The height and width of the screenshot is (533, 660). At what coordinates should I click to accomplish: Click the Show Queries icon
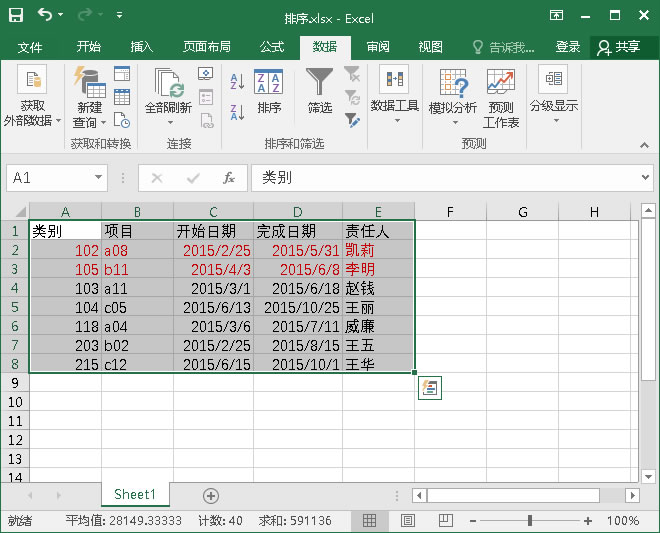click(x=122, y=74)
